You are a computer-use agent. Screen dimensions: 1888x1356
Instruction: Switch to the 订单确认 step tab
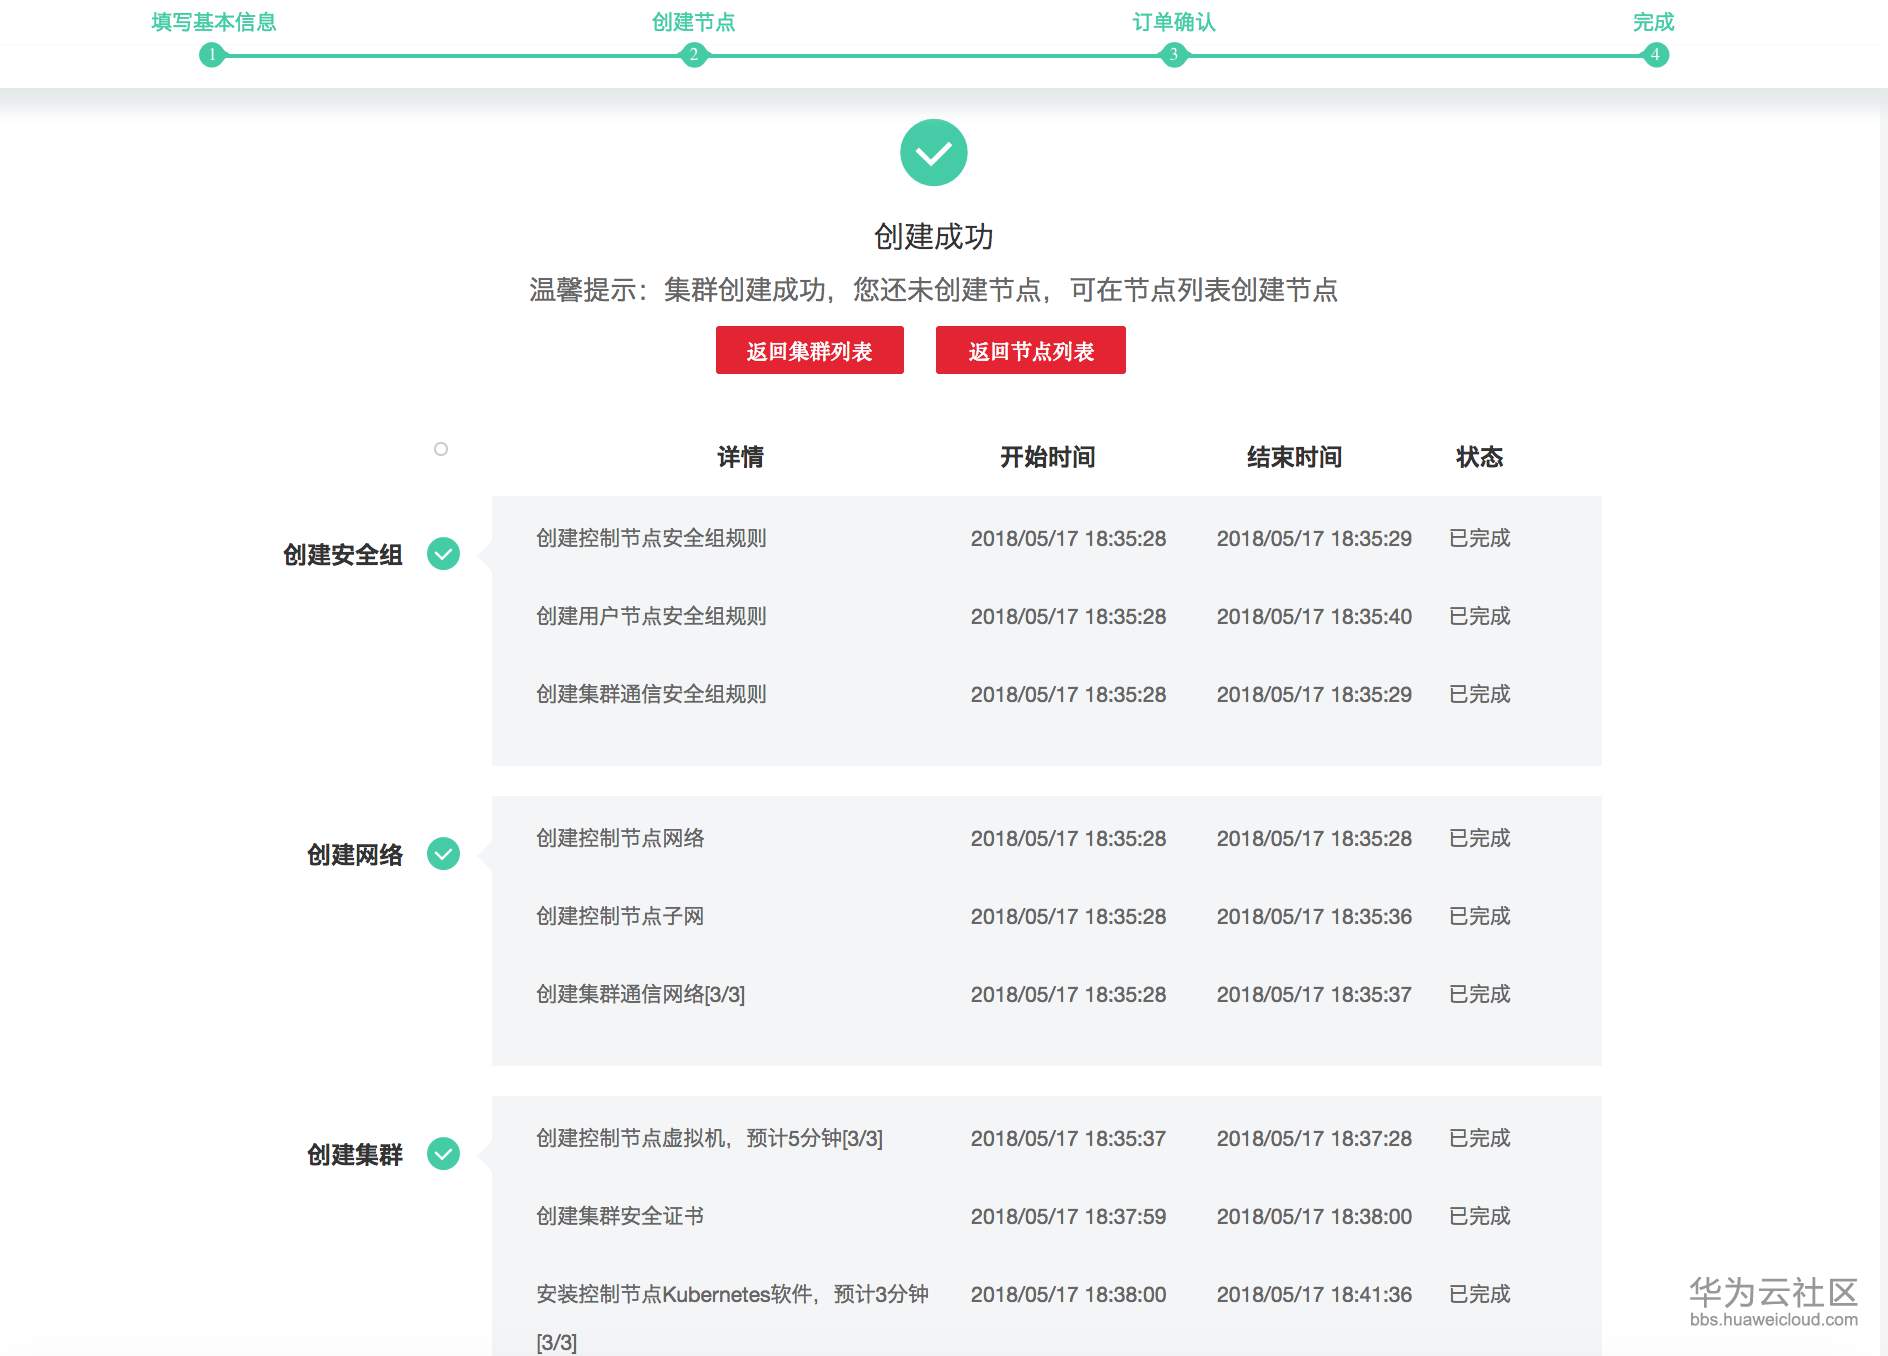coord(1172,22)
